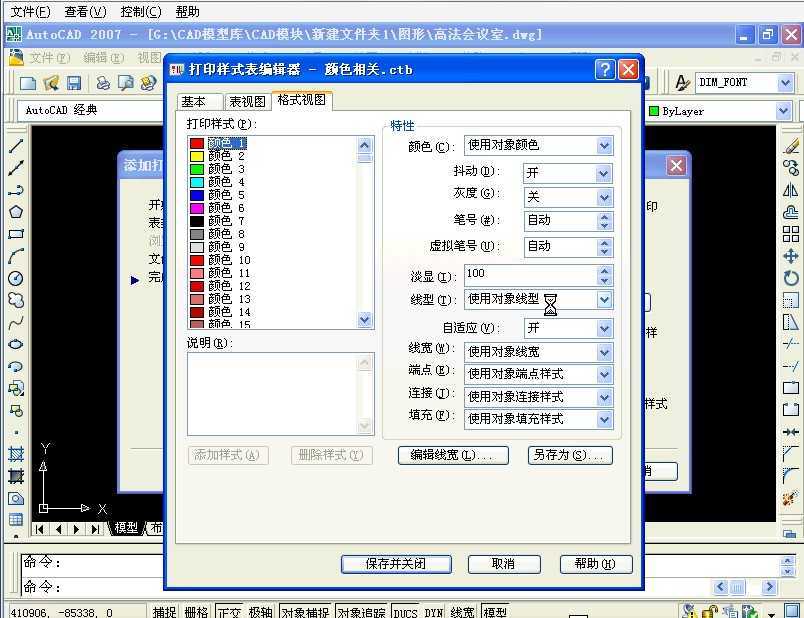The width and height of the screenshot is (804, 618).
Task: Click the 另存为(S)... button
Action: click(x=570, y=455)
